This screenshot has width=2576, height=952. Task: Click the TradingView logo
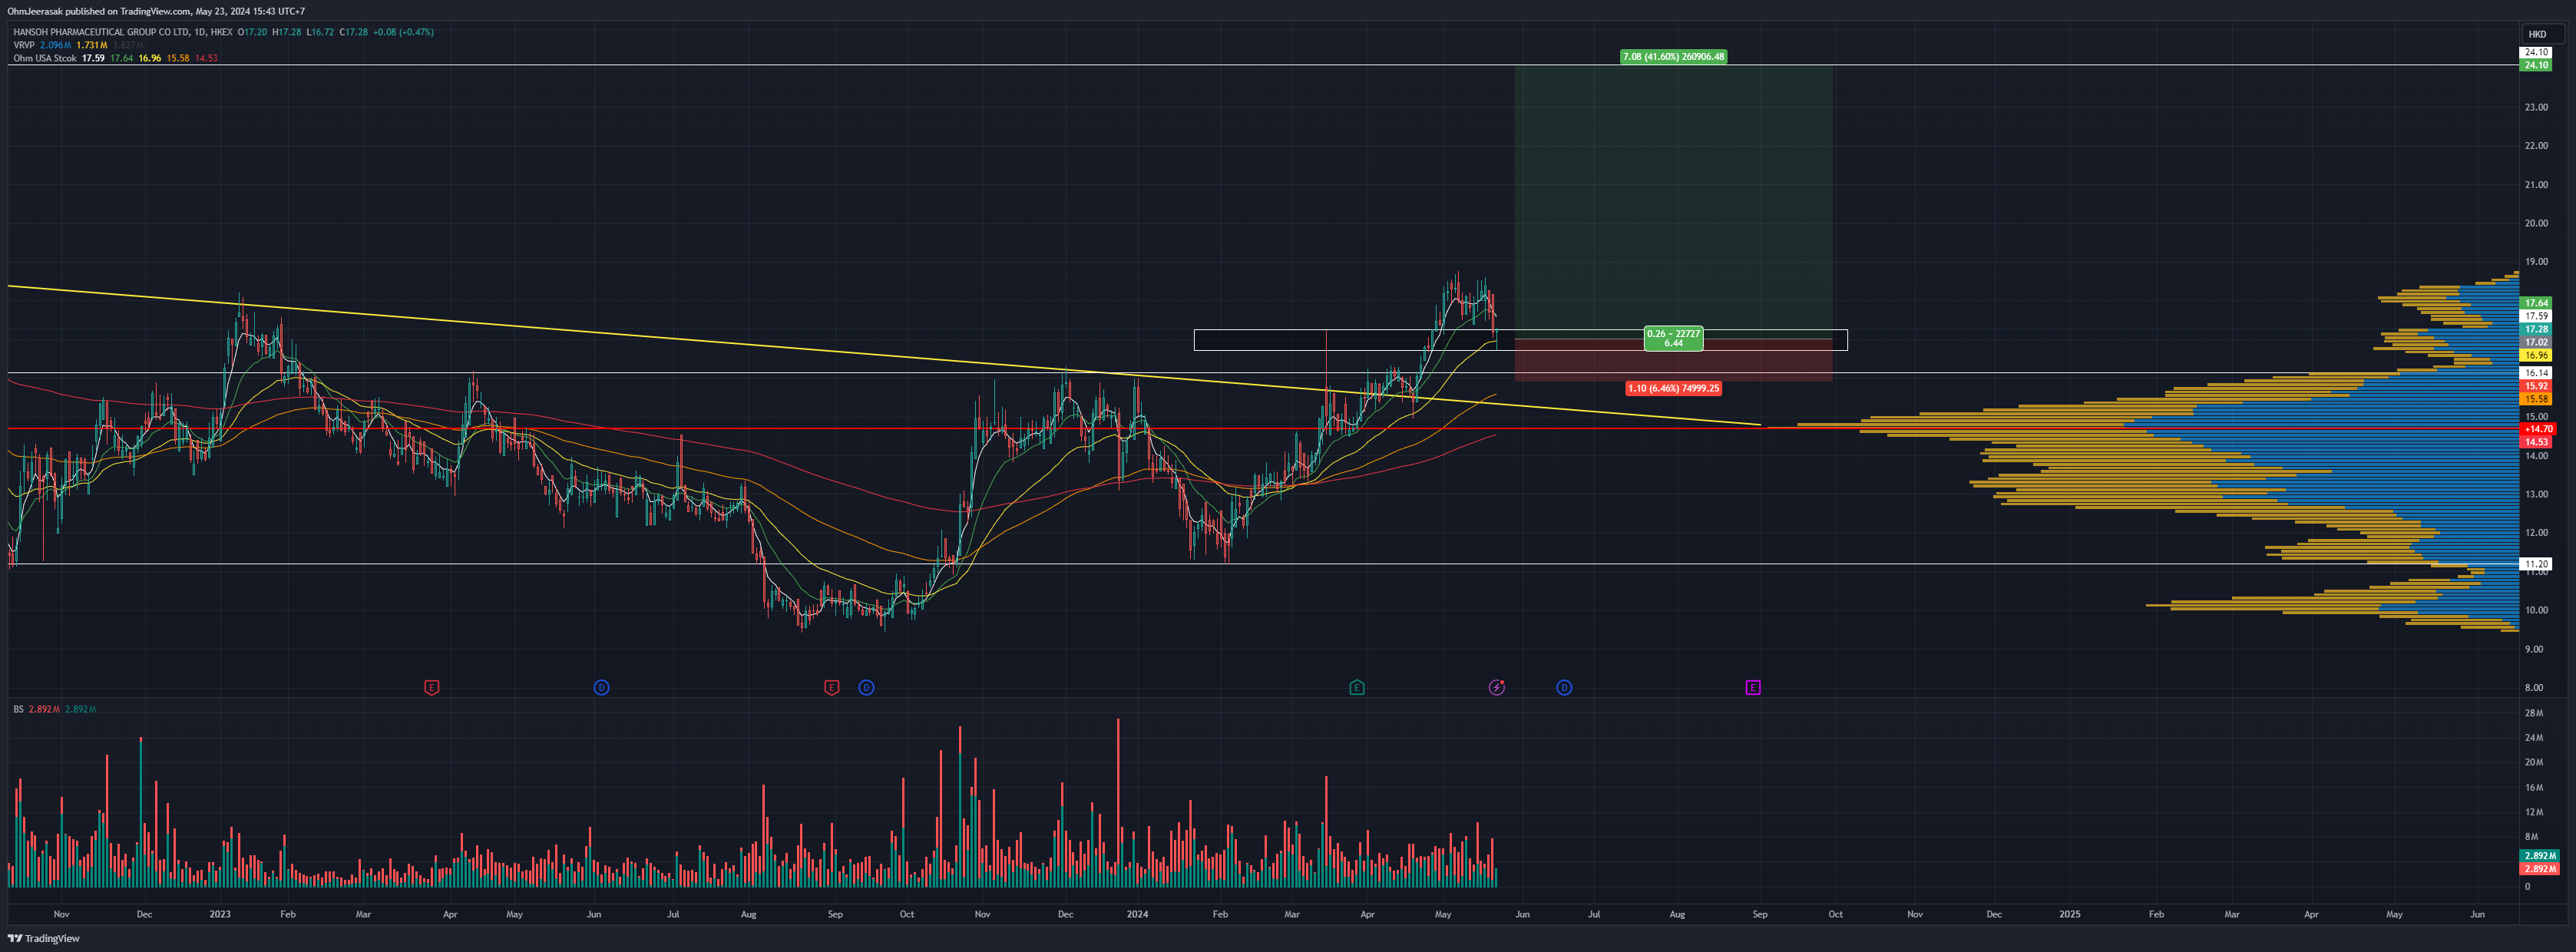pyautogui.click(x=43, y=938)
